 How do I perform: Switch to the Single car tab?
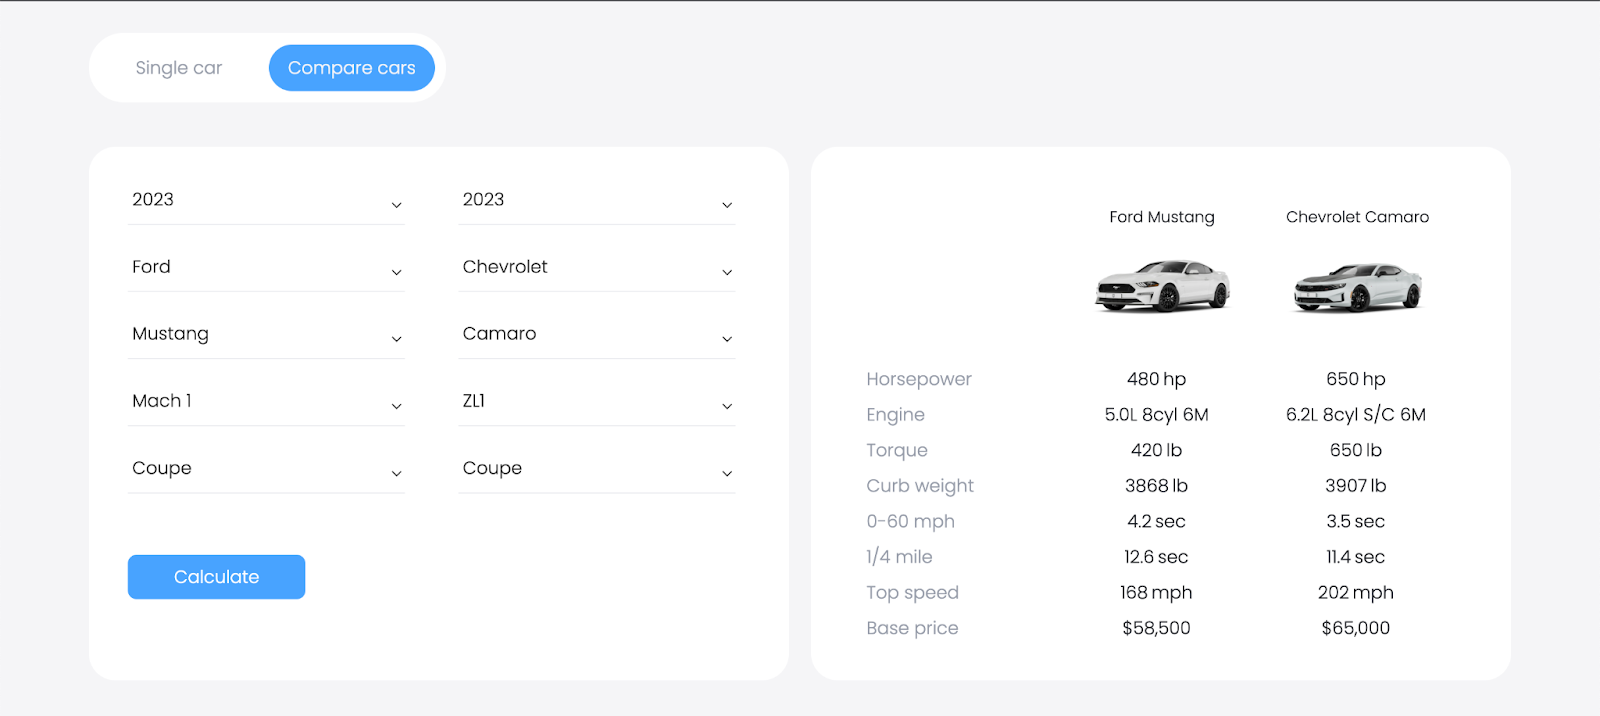179,68
